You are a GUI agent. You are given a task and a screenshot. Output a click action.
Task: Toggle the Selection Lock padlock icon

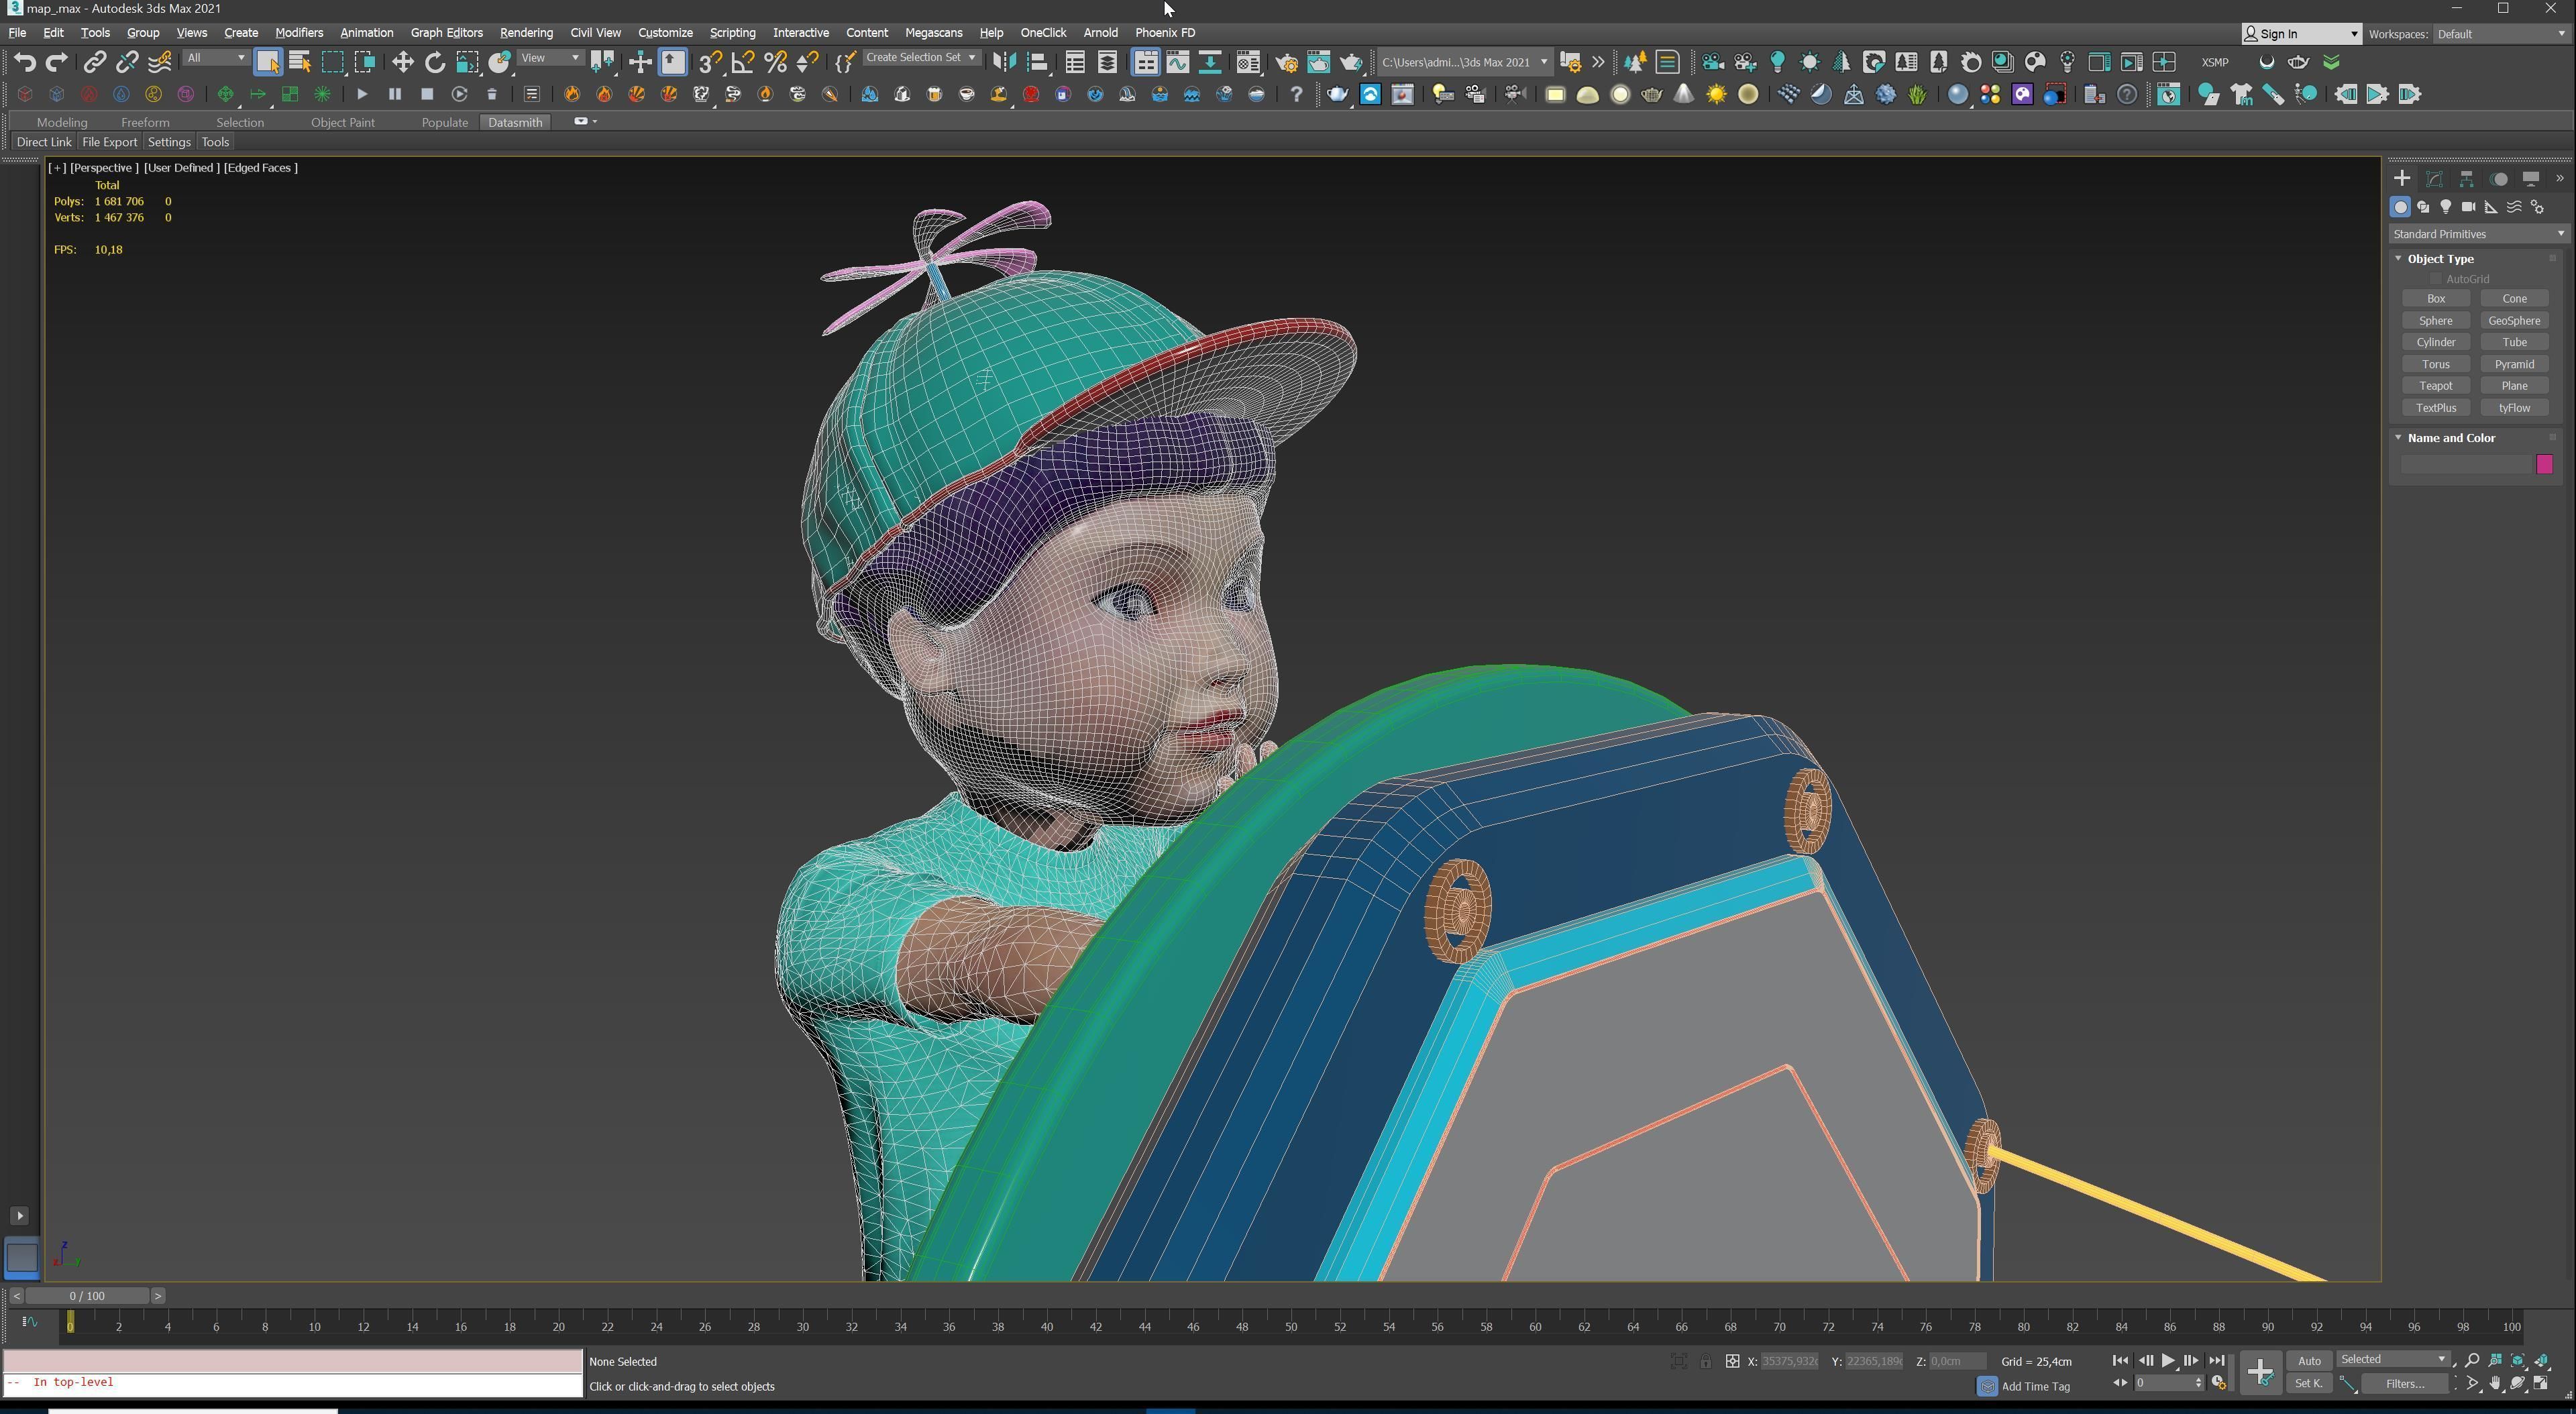coord(1705,1361)
